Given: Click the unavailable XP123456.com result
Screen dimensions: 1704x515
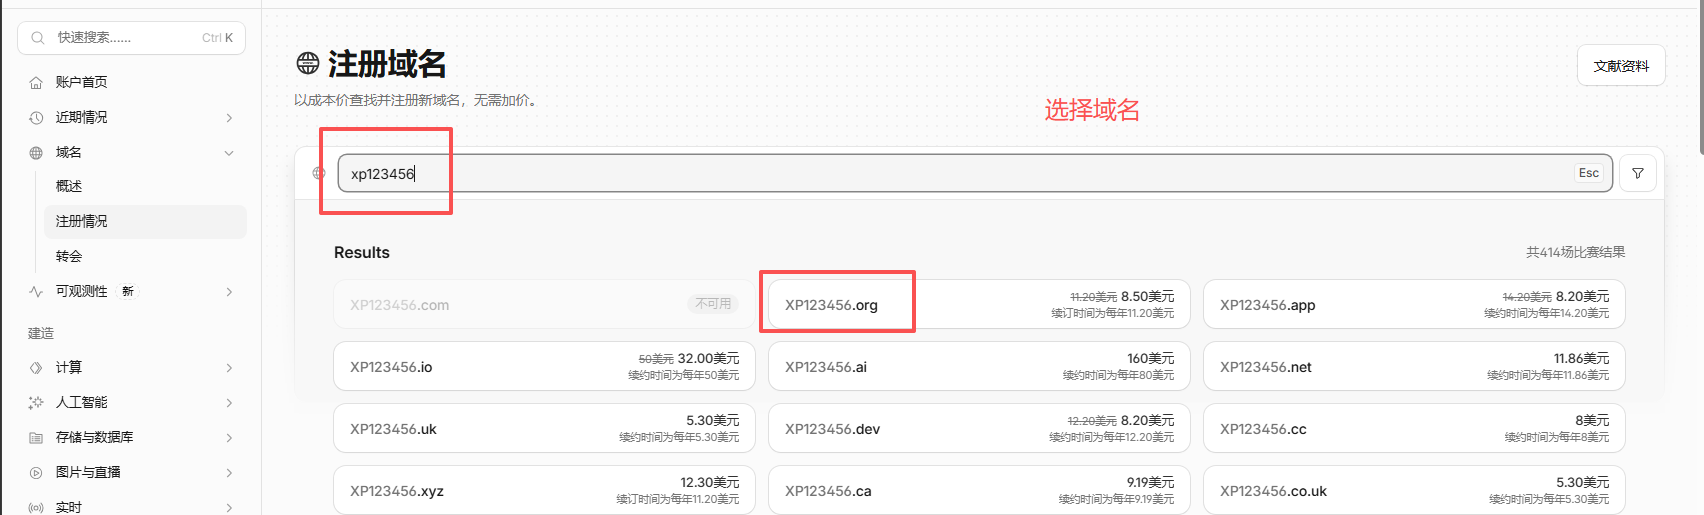Looking at the screenshot, I should [544, 304].
